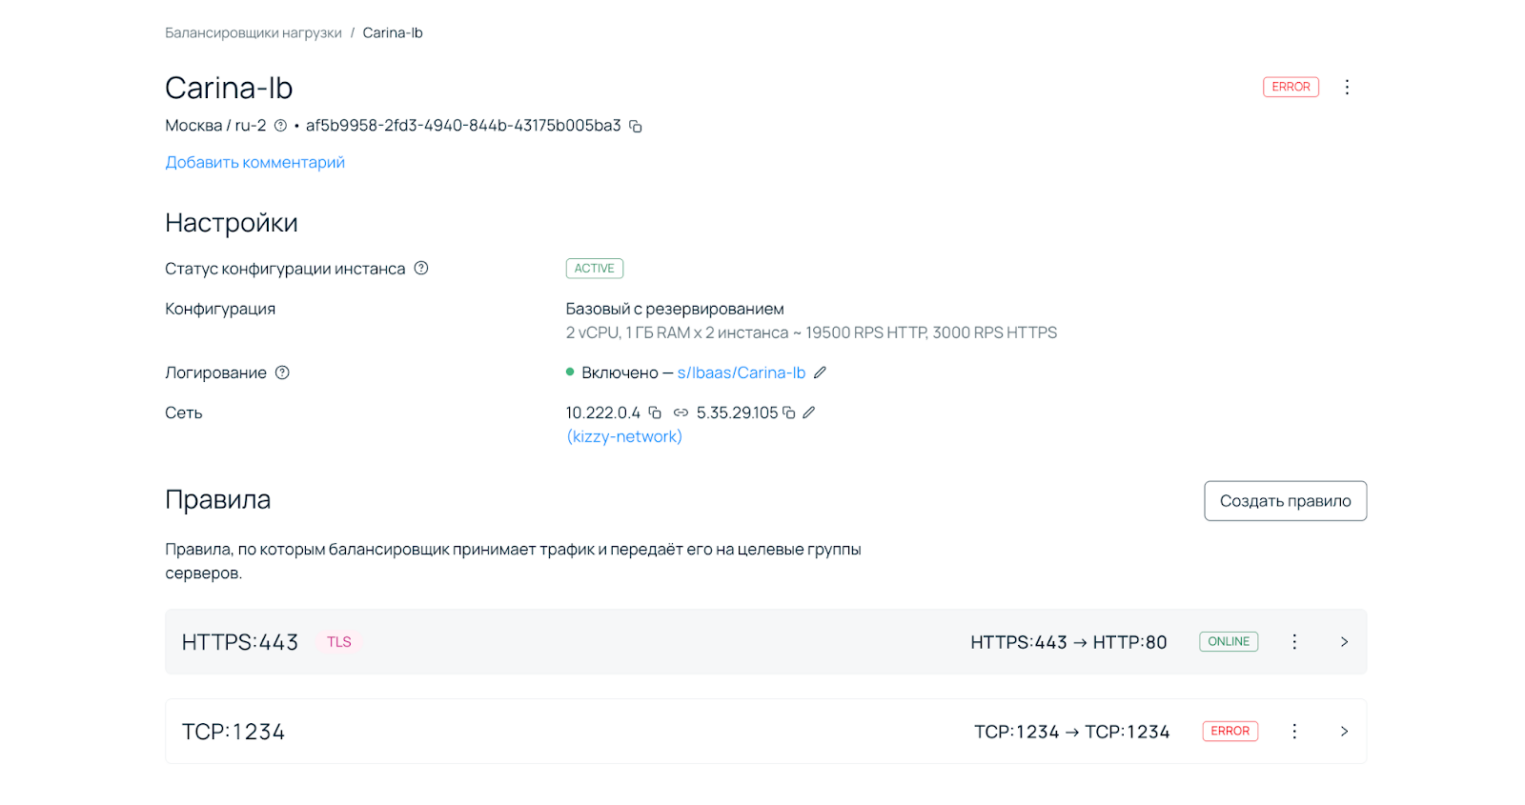Open help icon next to ru-2 region
1525x805 pixels.
point(280,126)
